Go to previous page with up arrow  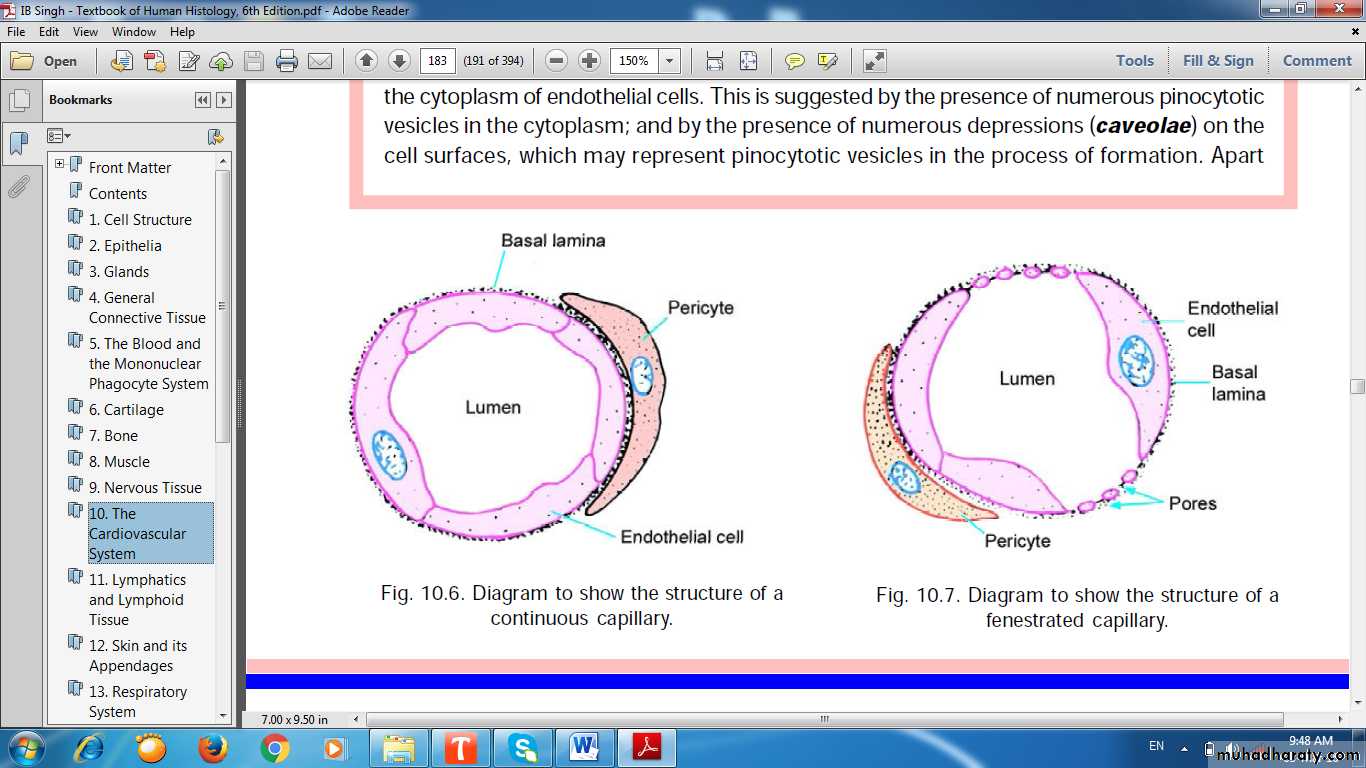coord(366,61)
